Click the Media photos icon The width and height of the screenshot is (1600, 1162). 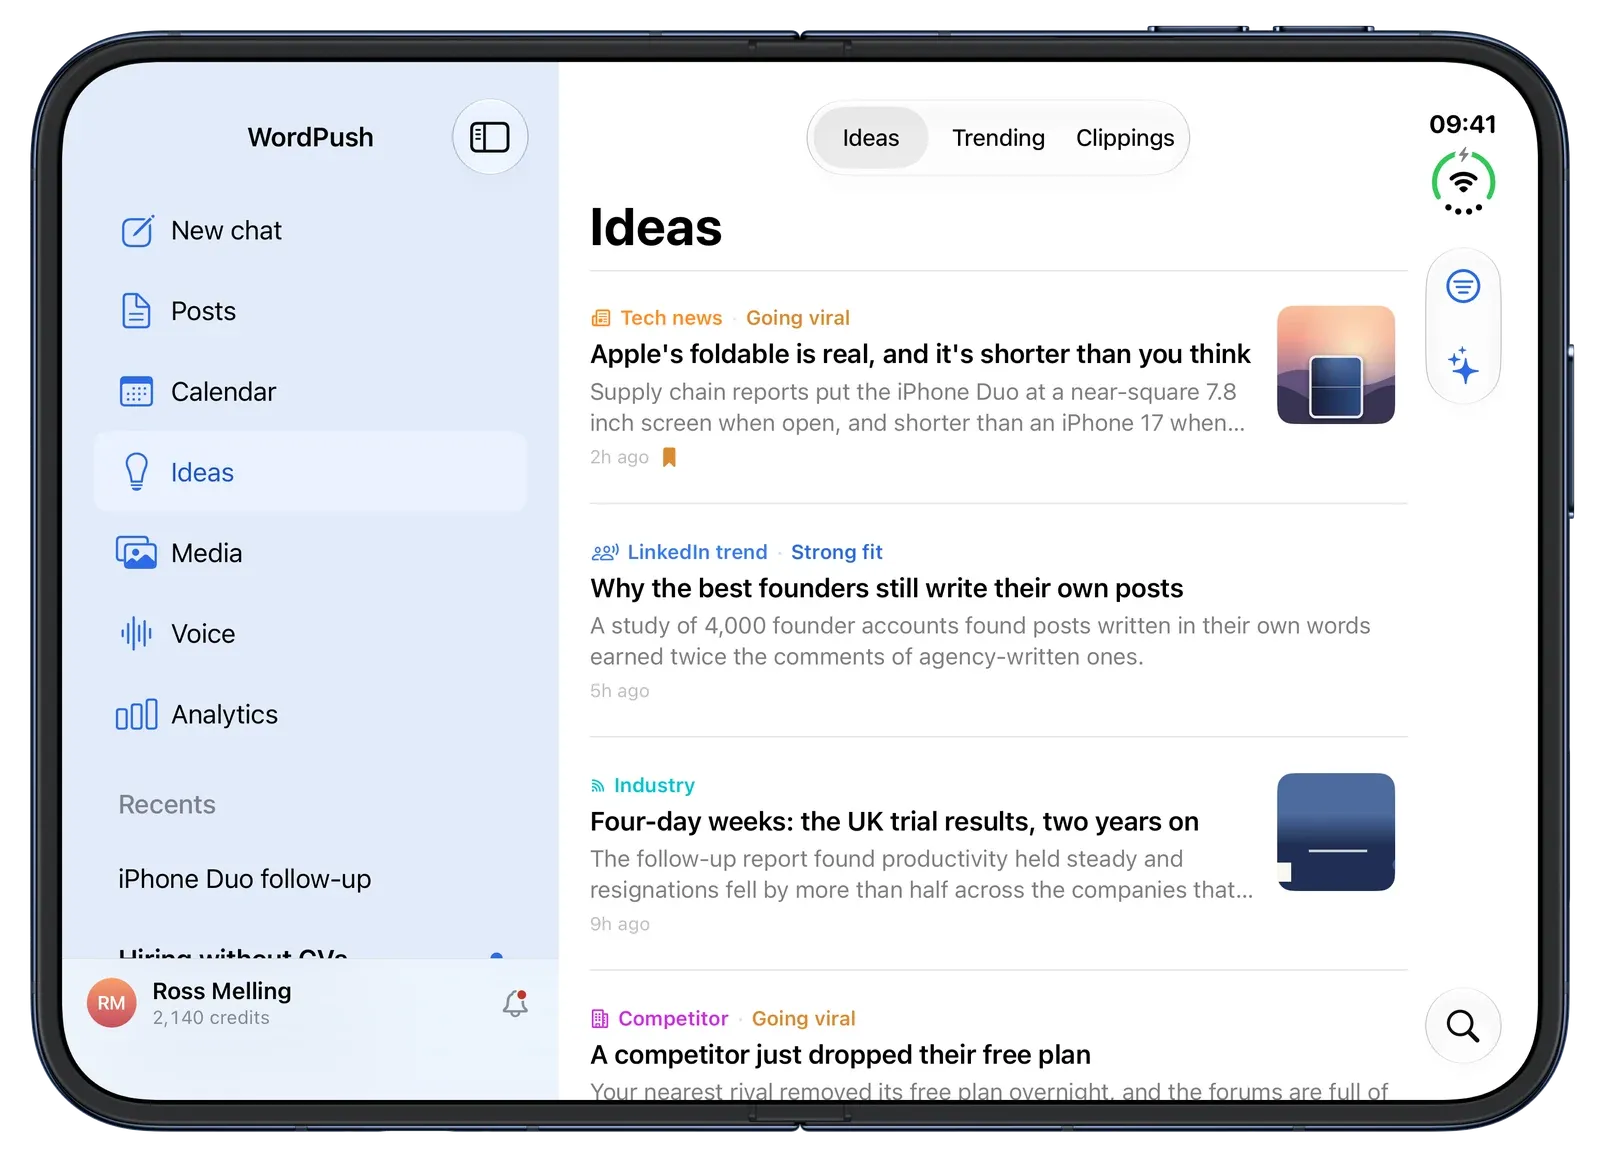136,553
